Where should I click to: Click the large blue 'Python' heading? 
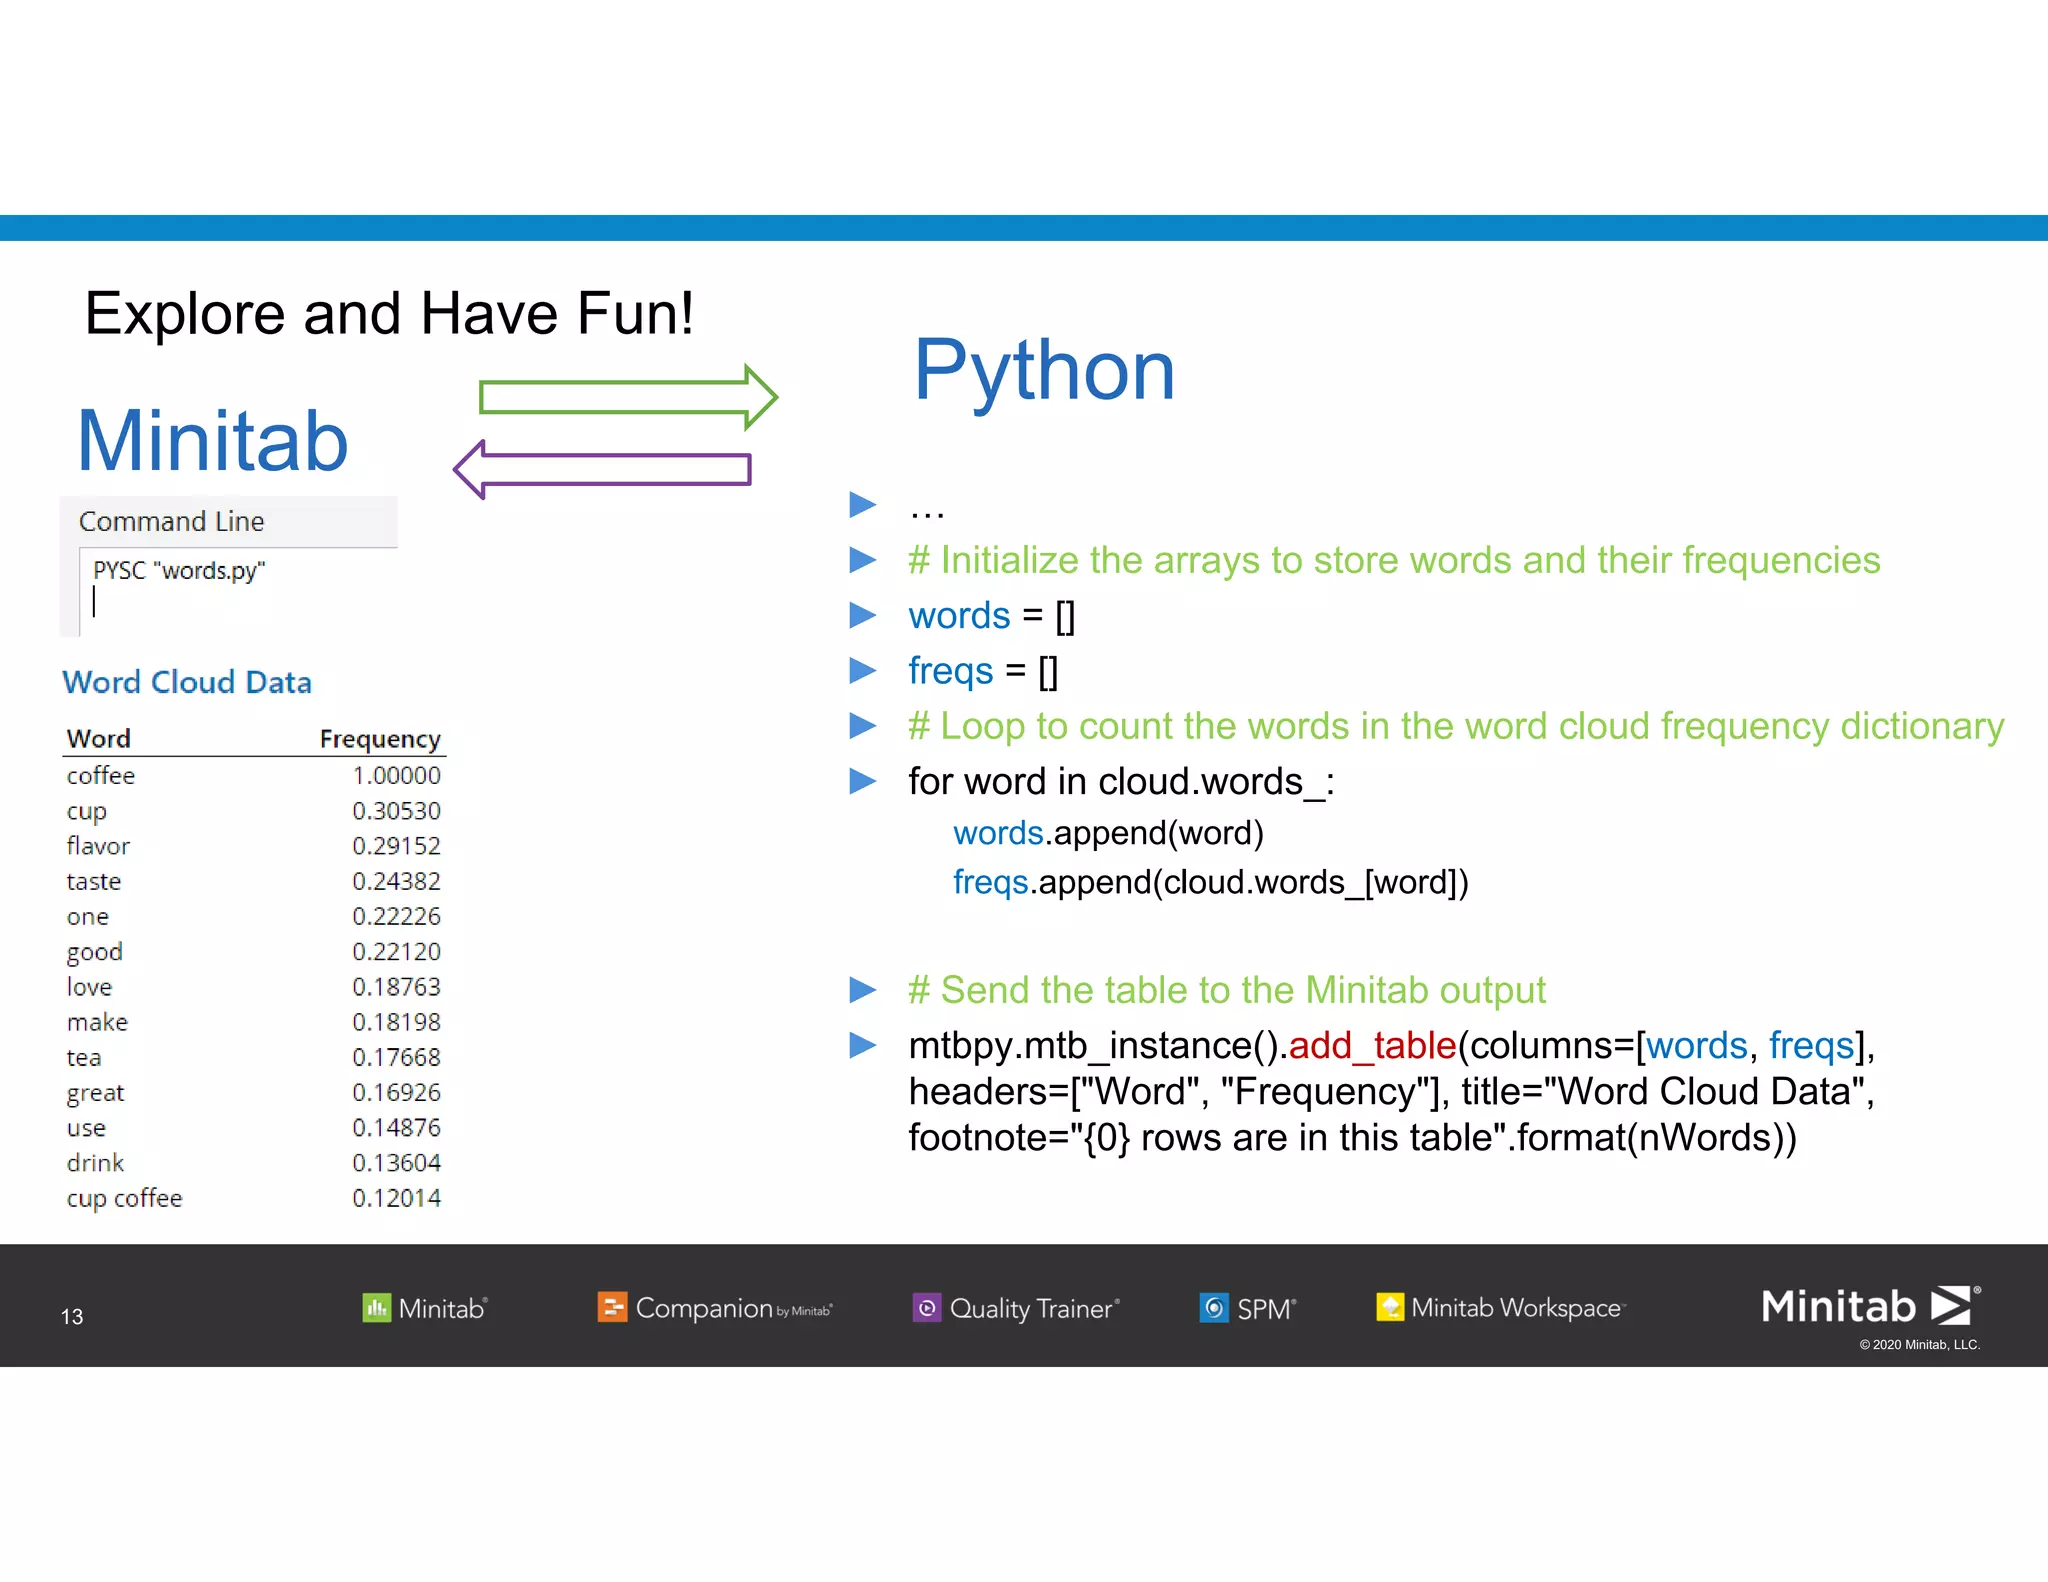(x=1044, y=374)
